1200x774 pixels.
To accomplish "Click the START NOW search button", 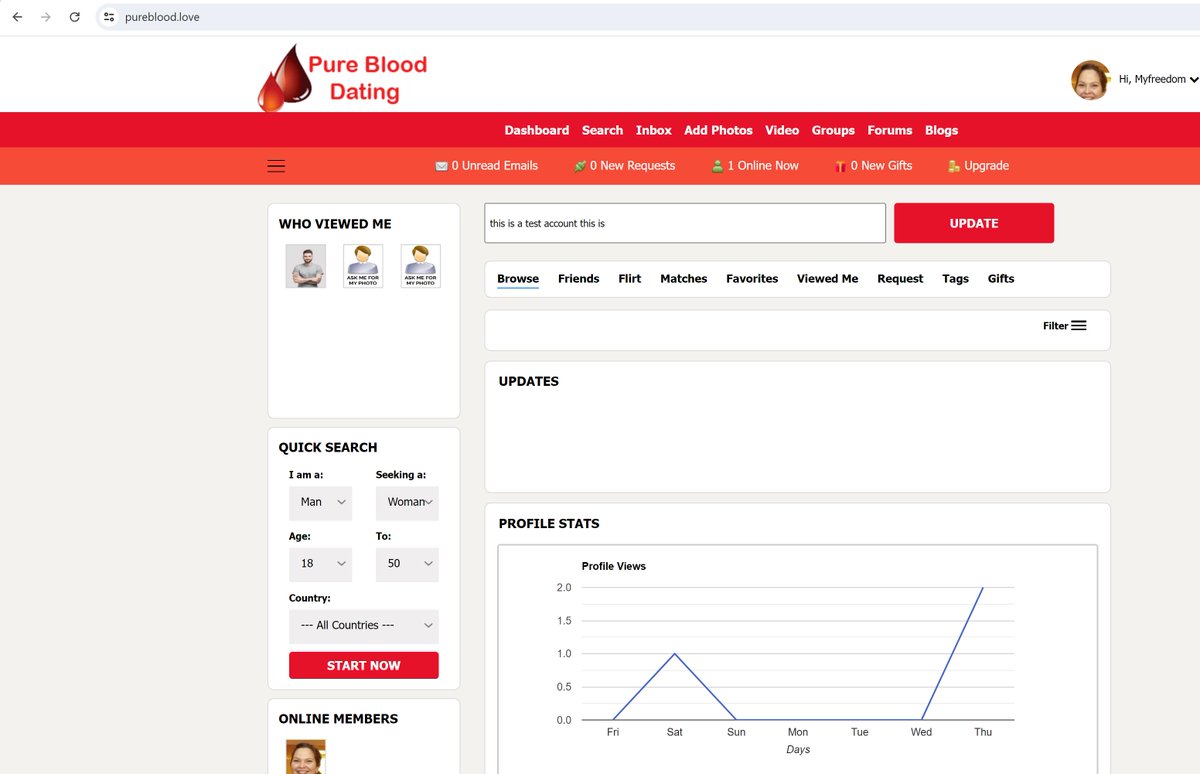I will point(364,666).
